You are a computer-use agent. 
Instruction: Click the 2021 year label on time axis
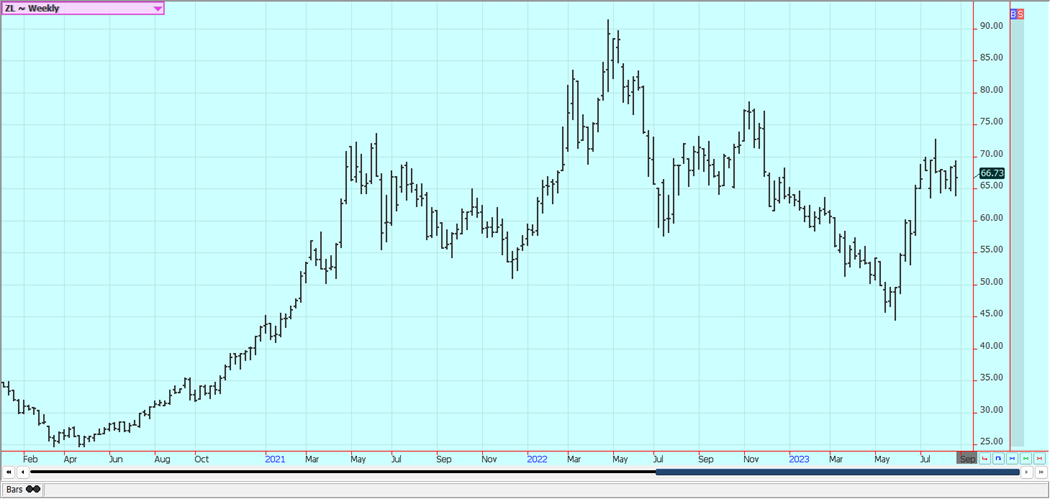(x=275, y=459)
